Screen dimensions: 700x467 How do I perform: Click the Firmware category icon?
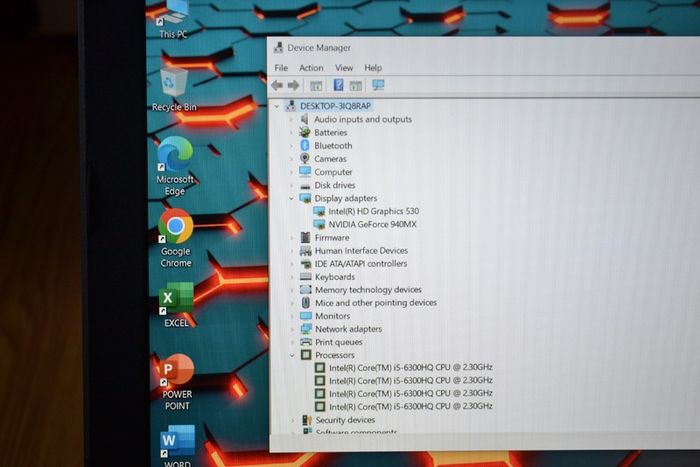tap(305, 237)
